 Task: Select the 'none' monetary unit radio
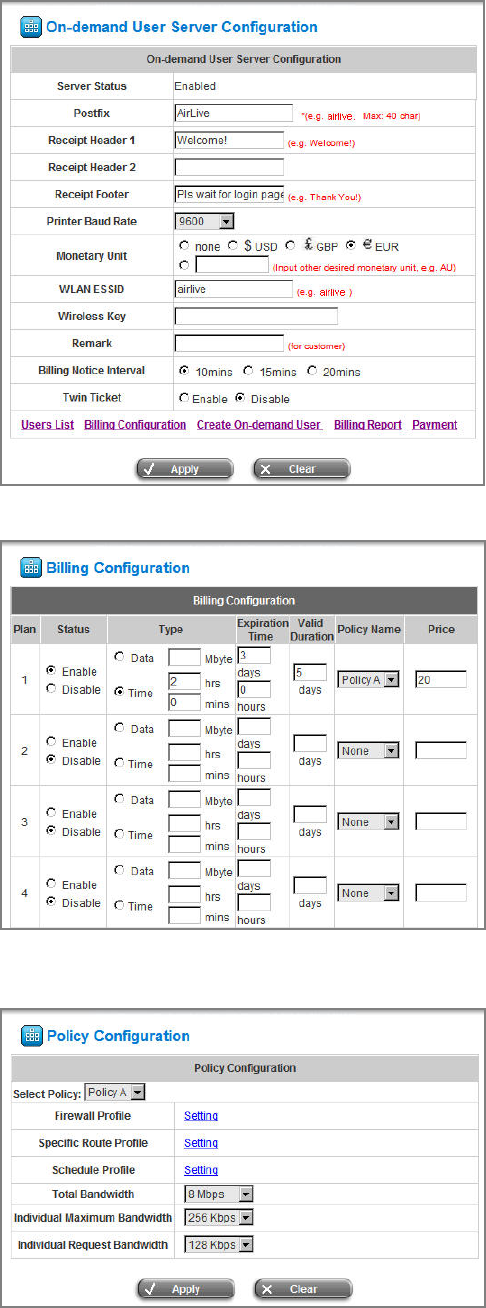click(183, 245)
